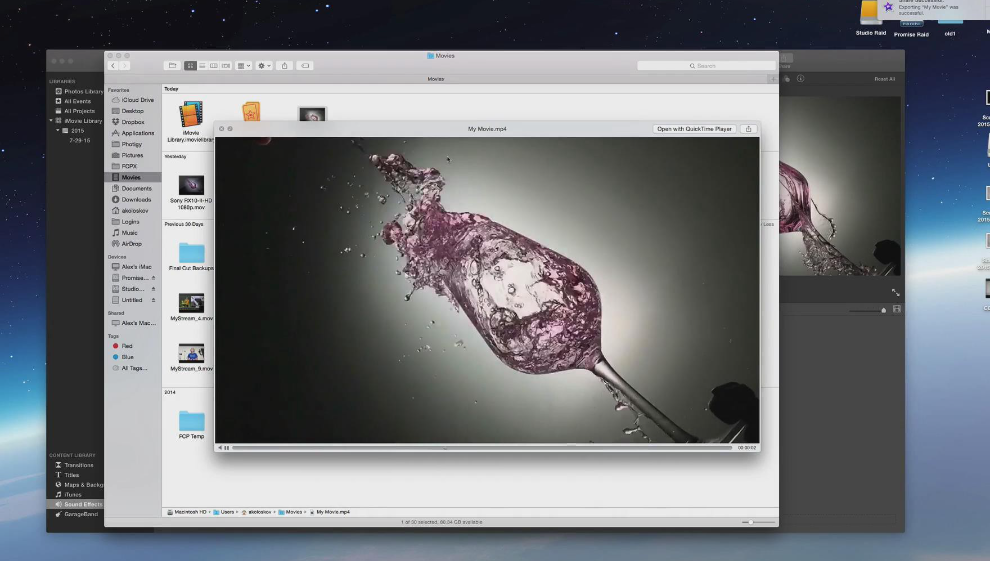Open the iMovie Library file icon
Viewport: 990px width, 561px height.
click(190, 114)
